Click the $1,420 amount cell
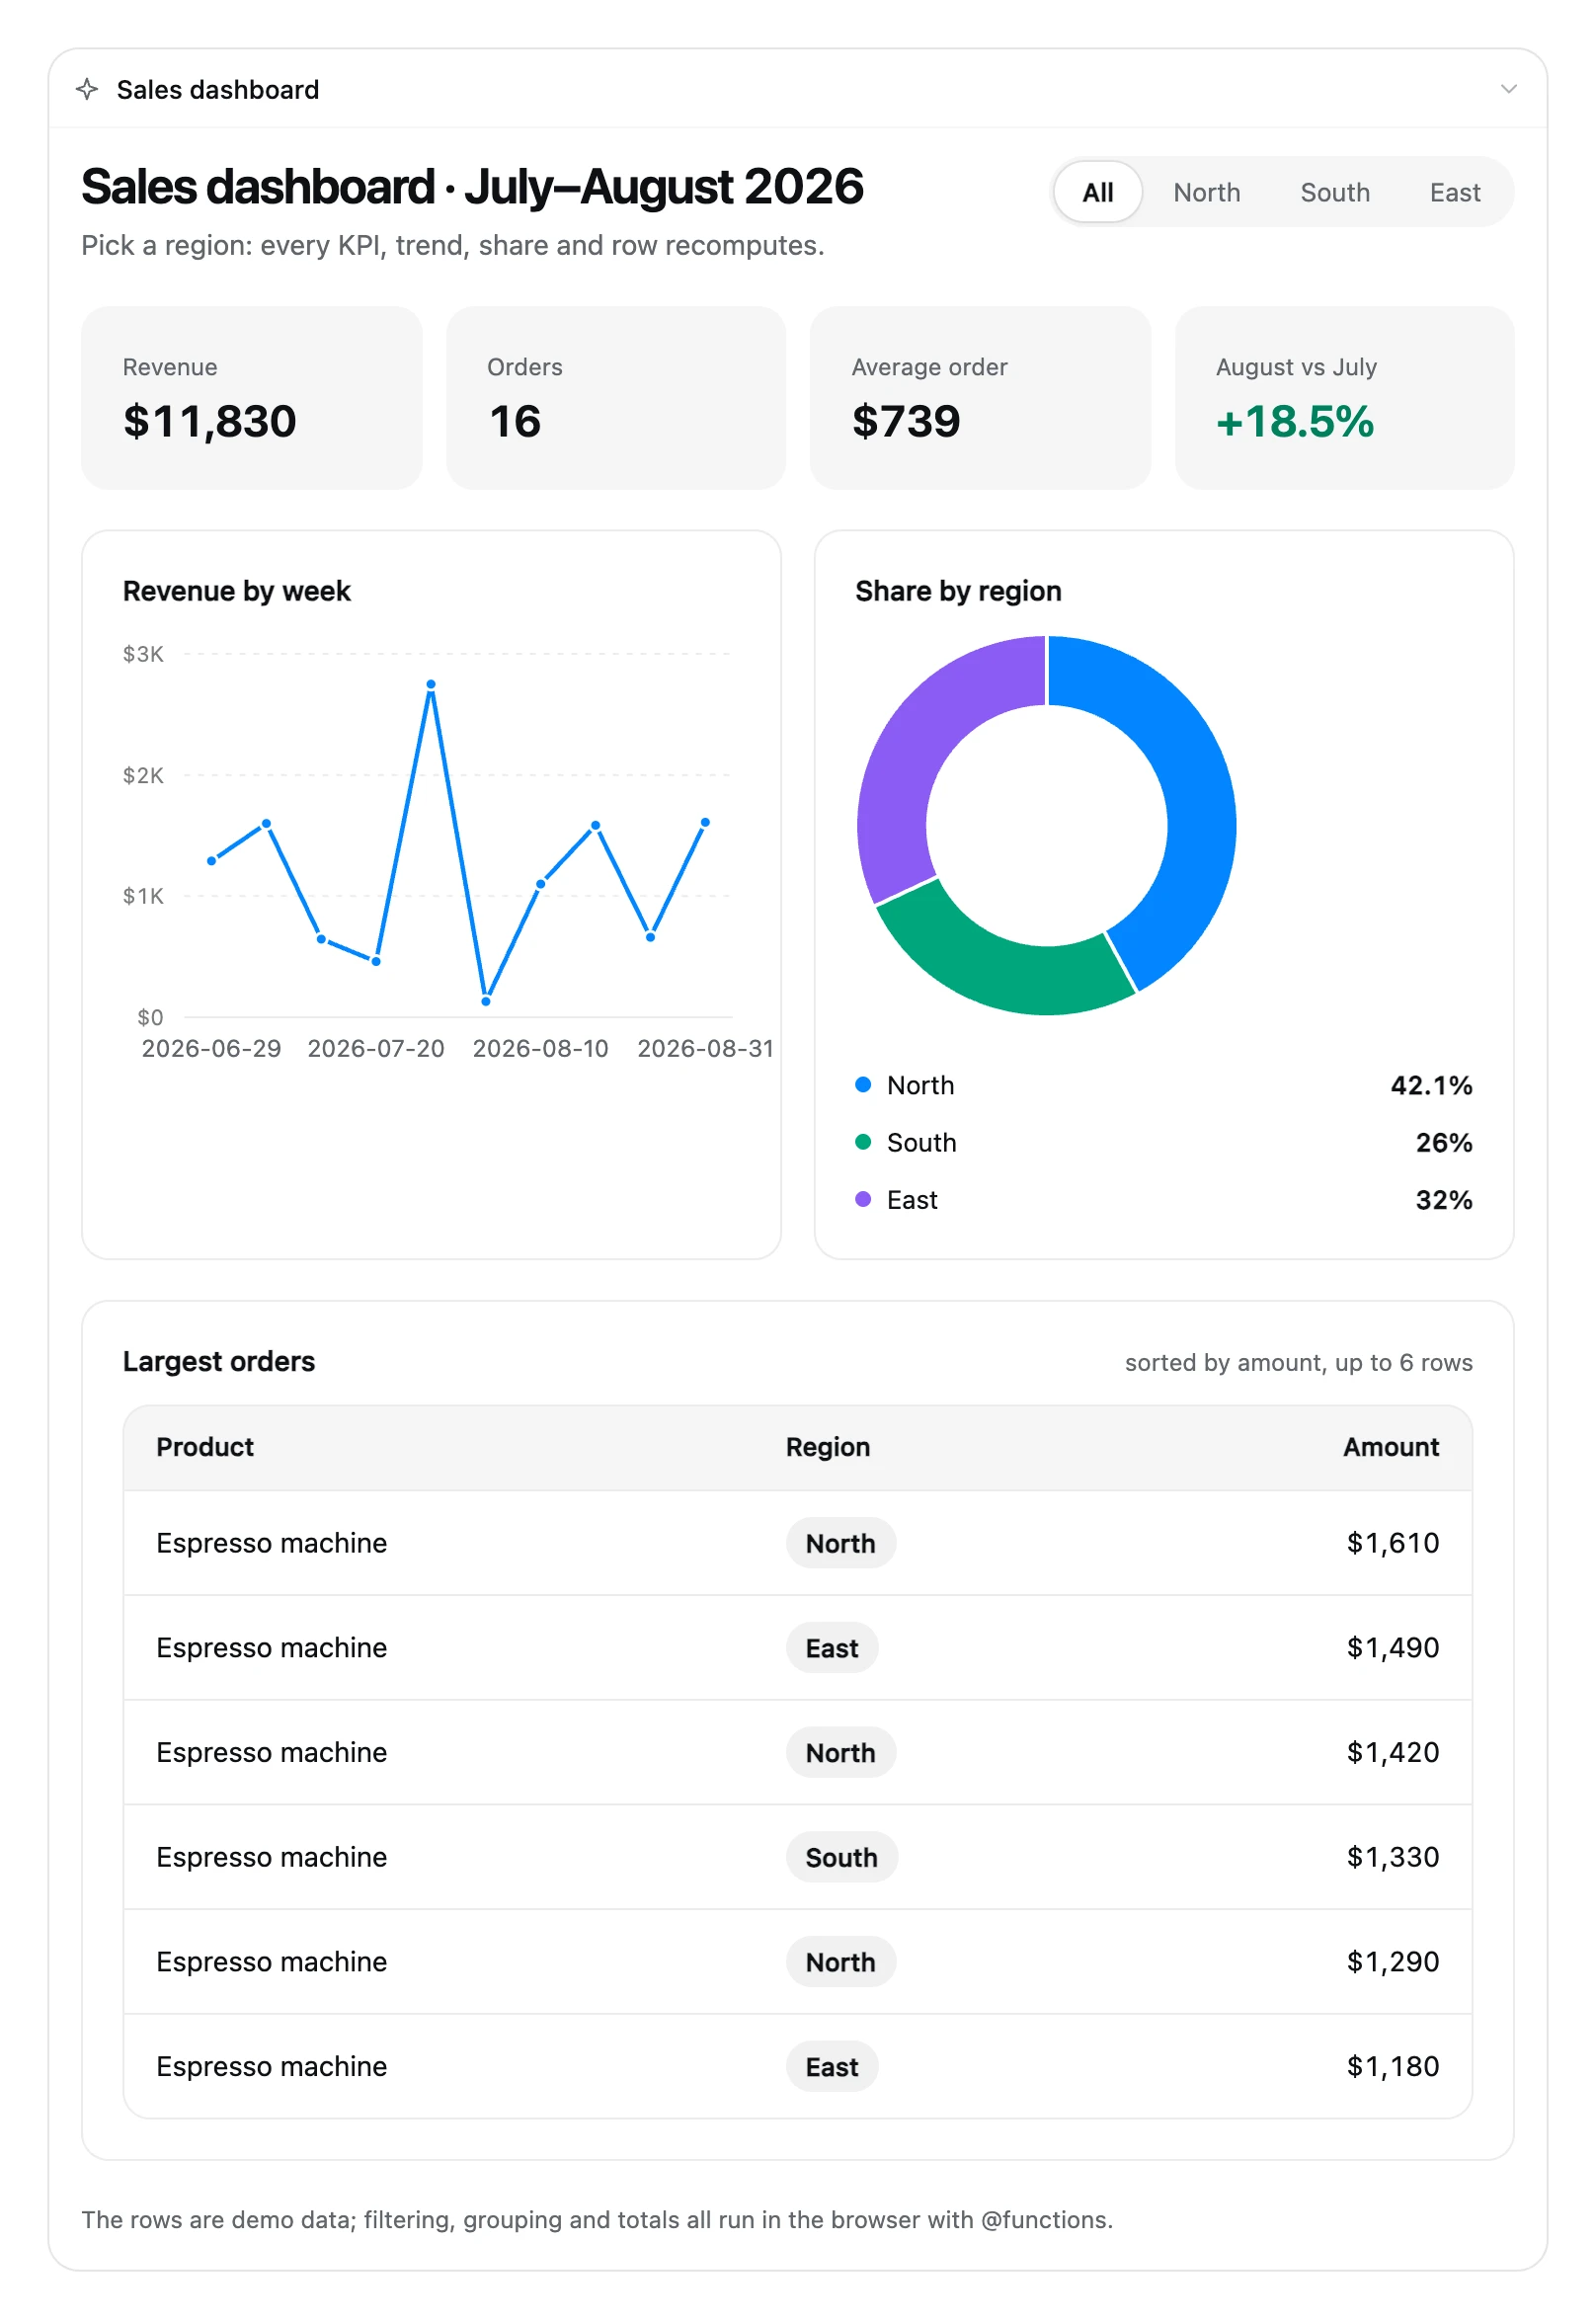1596x2321 pixels. (x=1392, y=1752)
